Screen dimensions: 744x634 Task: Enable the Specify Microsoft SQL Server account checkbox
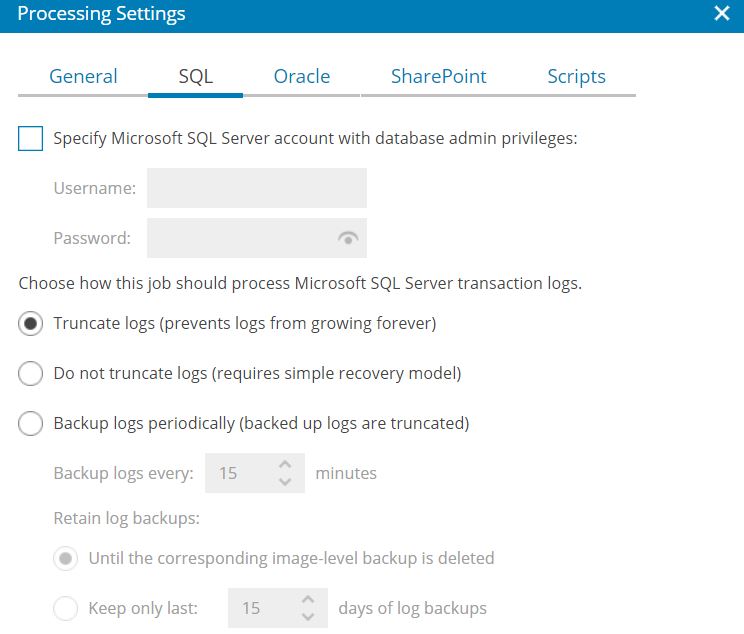pyautogui.click(x=30, y=138)
